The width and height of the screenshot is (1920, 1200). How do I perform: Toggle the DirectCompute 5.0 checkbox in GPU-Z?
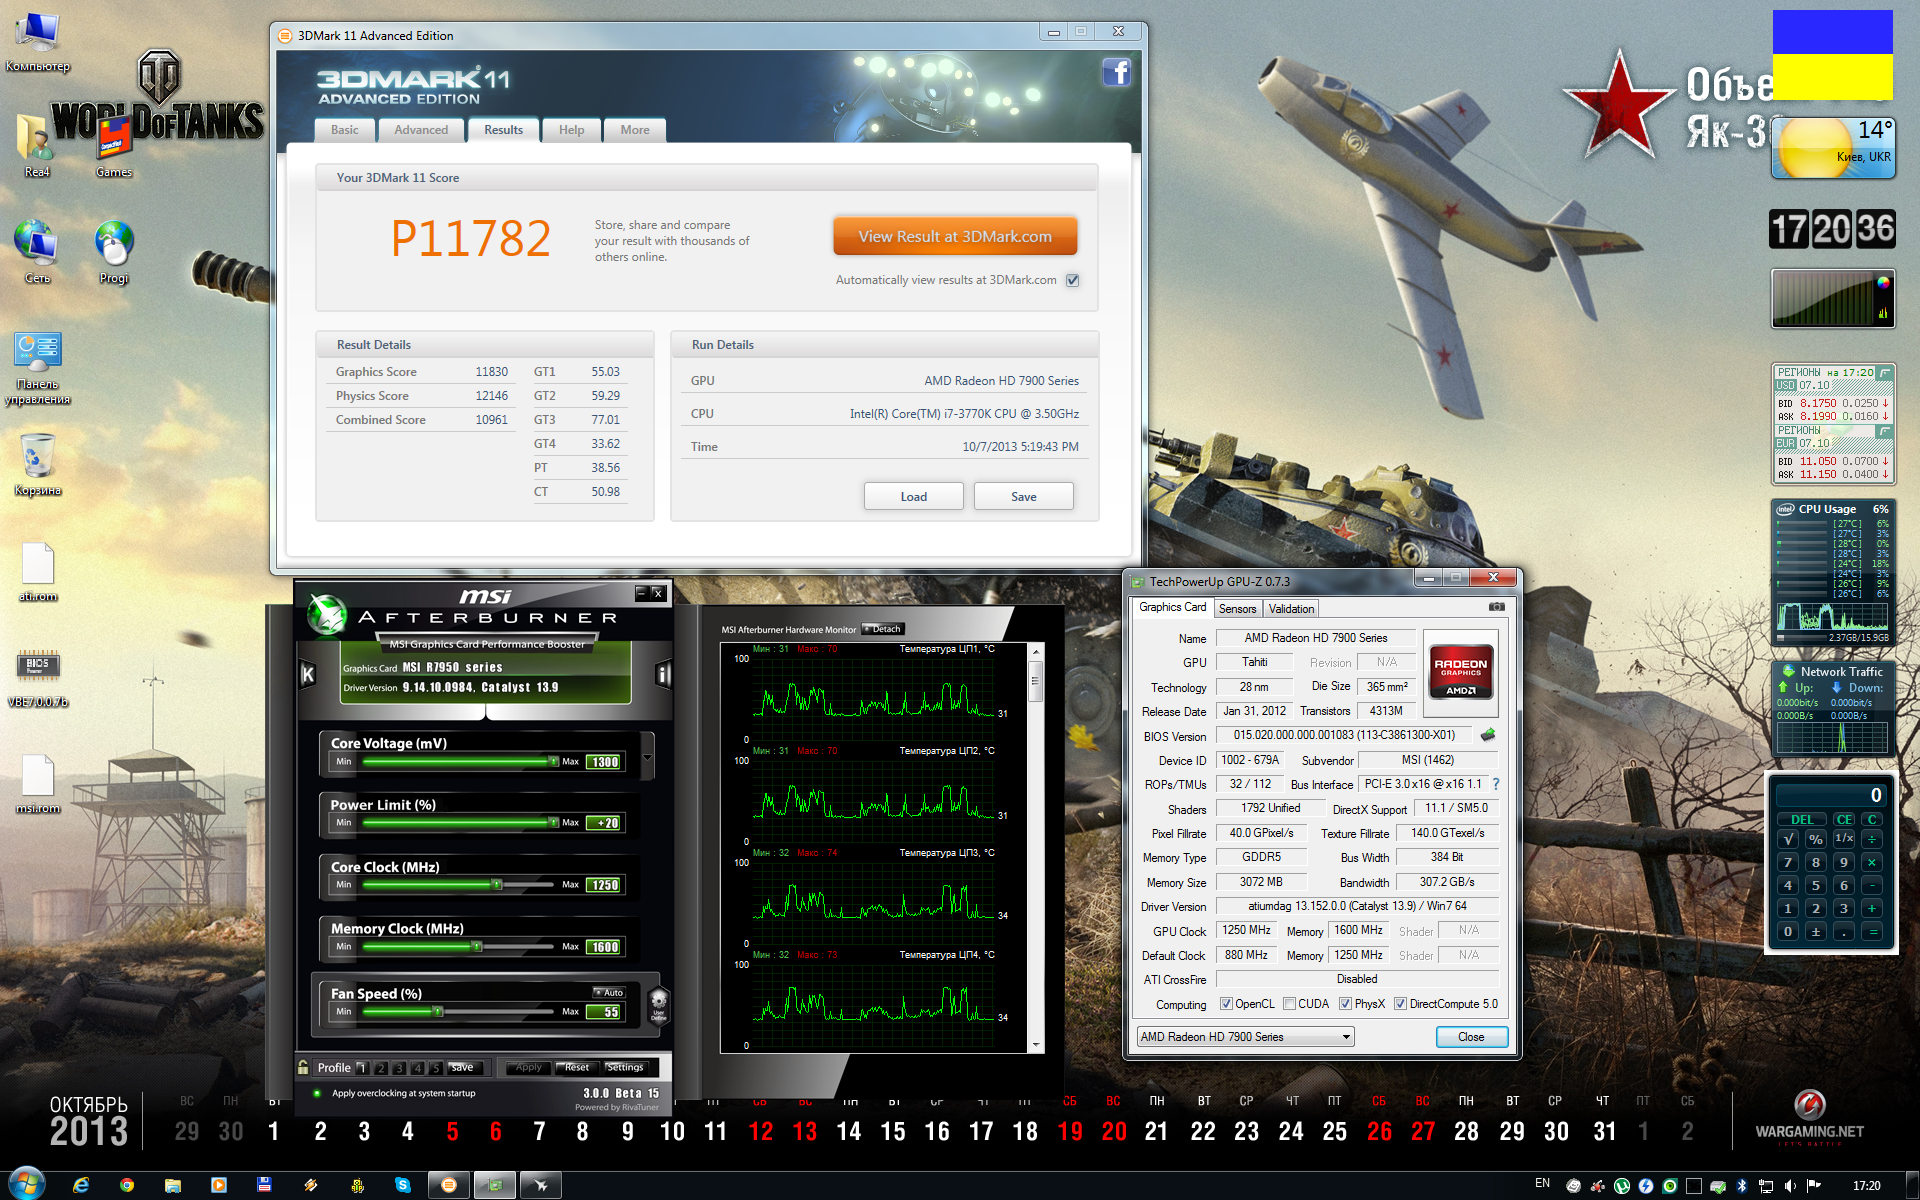pyautogui.click(x=1400, y=1004)
